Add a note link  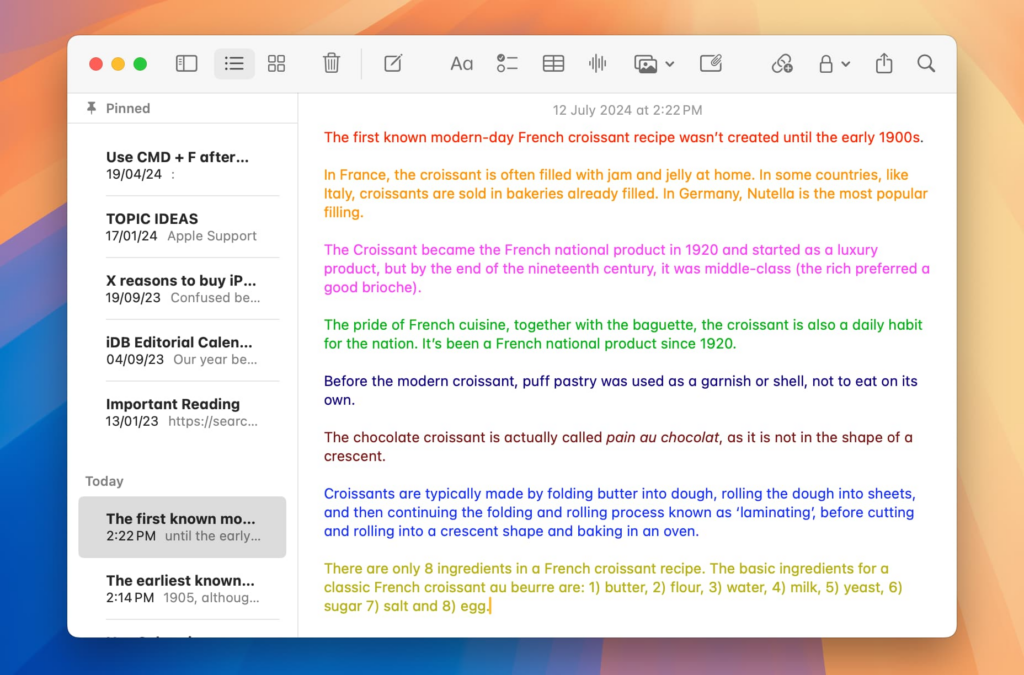pyautogui.click(x=782, y=64)
